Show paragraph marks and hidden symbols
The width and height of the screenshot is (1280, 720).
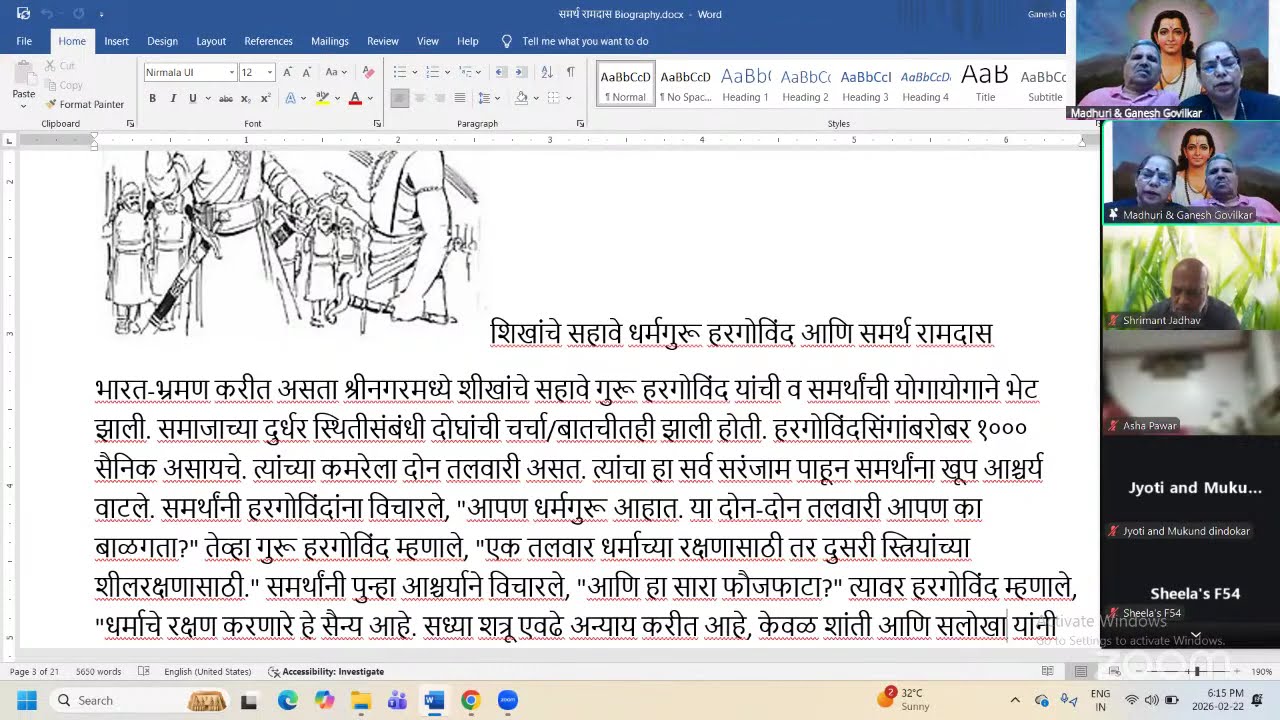click(570, 72)
